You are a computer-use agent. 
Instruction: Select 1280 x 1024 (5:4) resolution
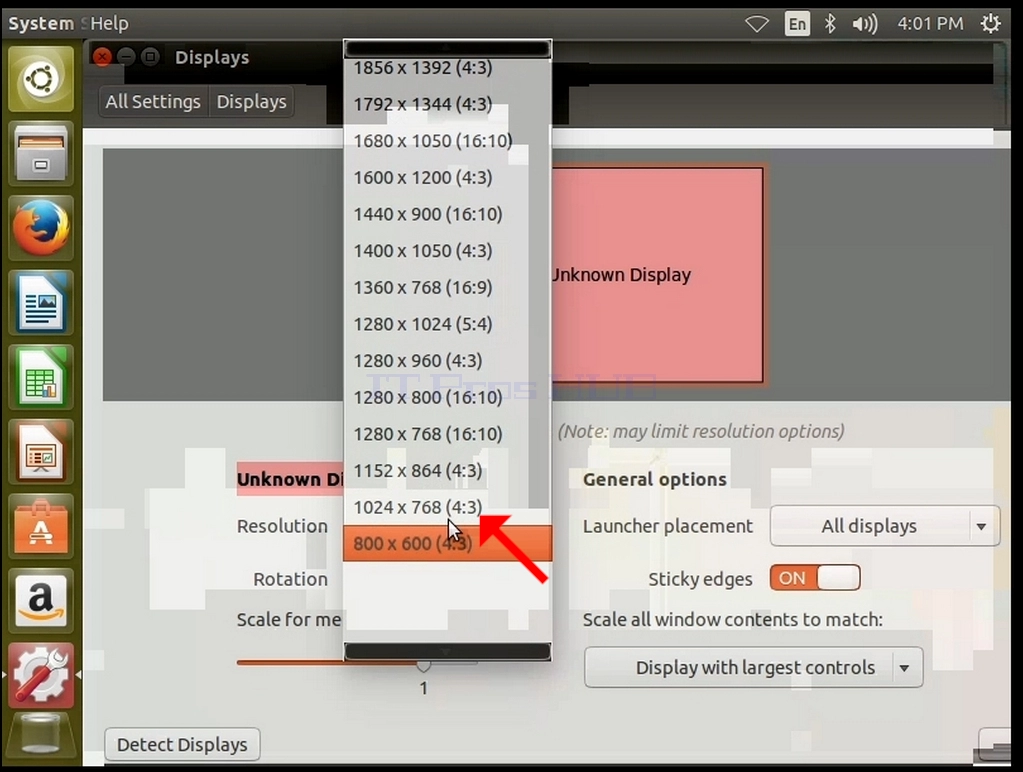pyautogui.click(x=447, y=324)
